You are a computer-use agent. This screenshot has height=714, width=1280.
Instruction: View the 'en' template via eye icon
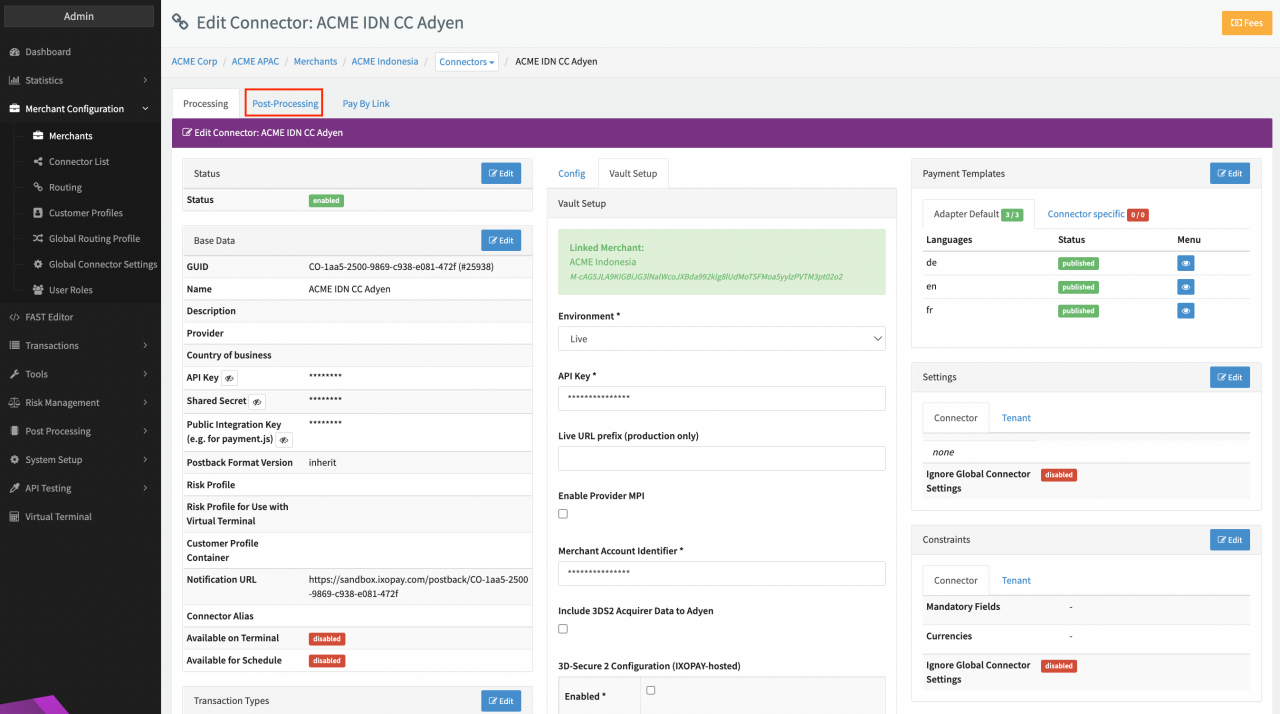pyautogui.click(x=1185, y=287)
